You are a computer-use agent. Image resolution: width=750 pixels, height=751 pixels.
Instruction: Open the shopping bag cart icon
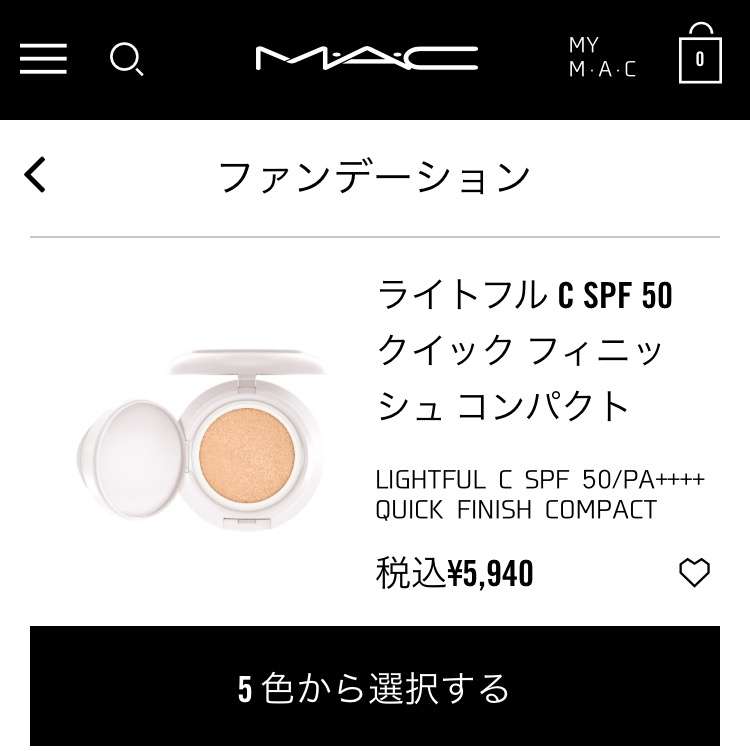(x=700, y=53)
